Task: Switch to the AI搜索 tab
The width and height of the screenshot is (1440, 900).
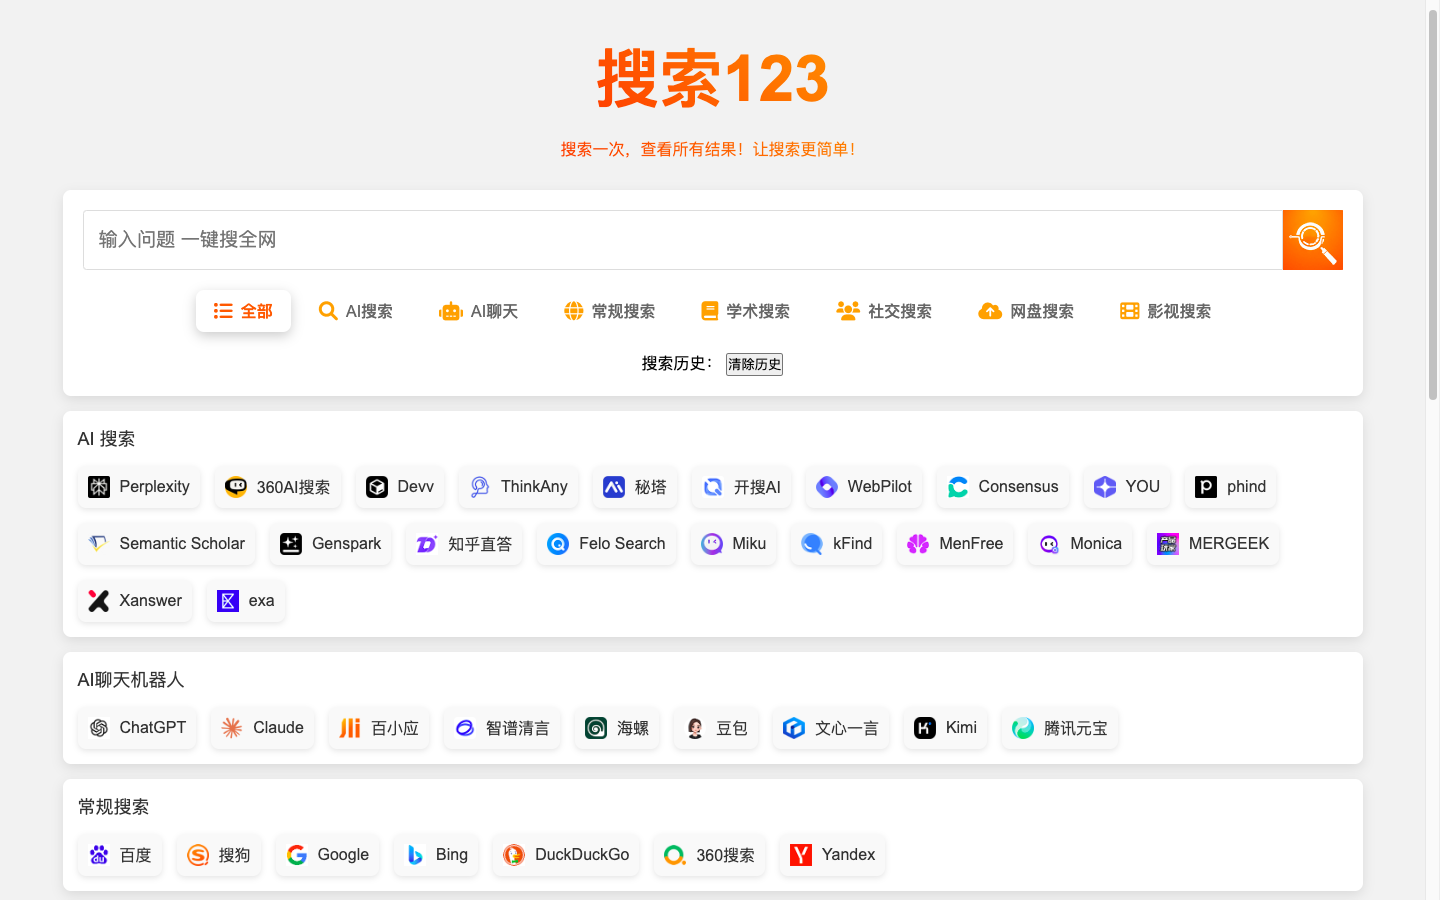Action: point(355,311)
